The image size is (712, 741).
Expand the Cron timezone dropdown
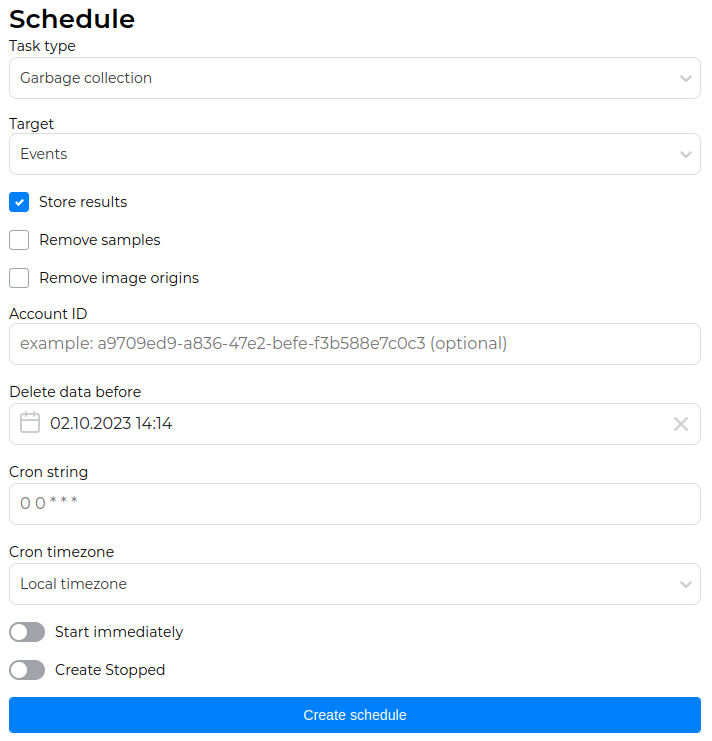(685, 584)
